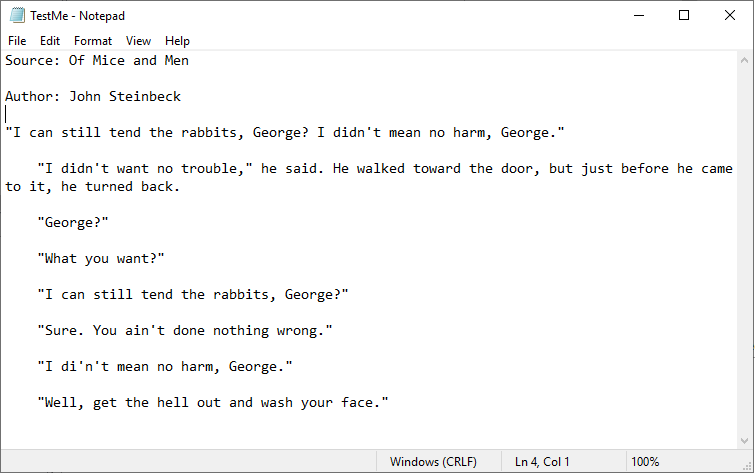Open the File menu
The height and width of the screenshot is (473, 755).
tap(17, 41)
